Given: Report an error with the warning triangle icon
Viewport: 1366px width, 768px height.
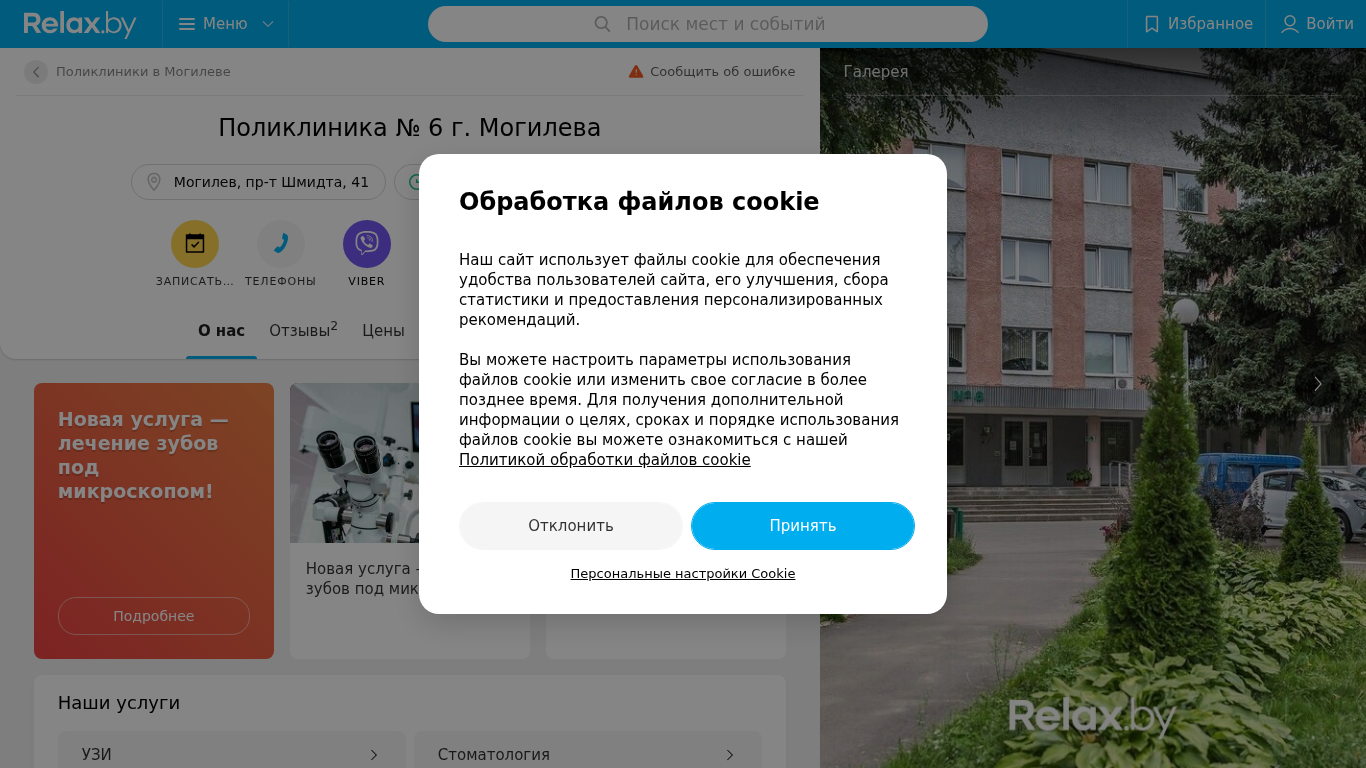Looking at the screenshot, I should pyautogui.click(x=636, y=72).
